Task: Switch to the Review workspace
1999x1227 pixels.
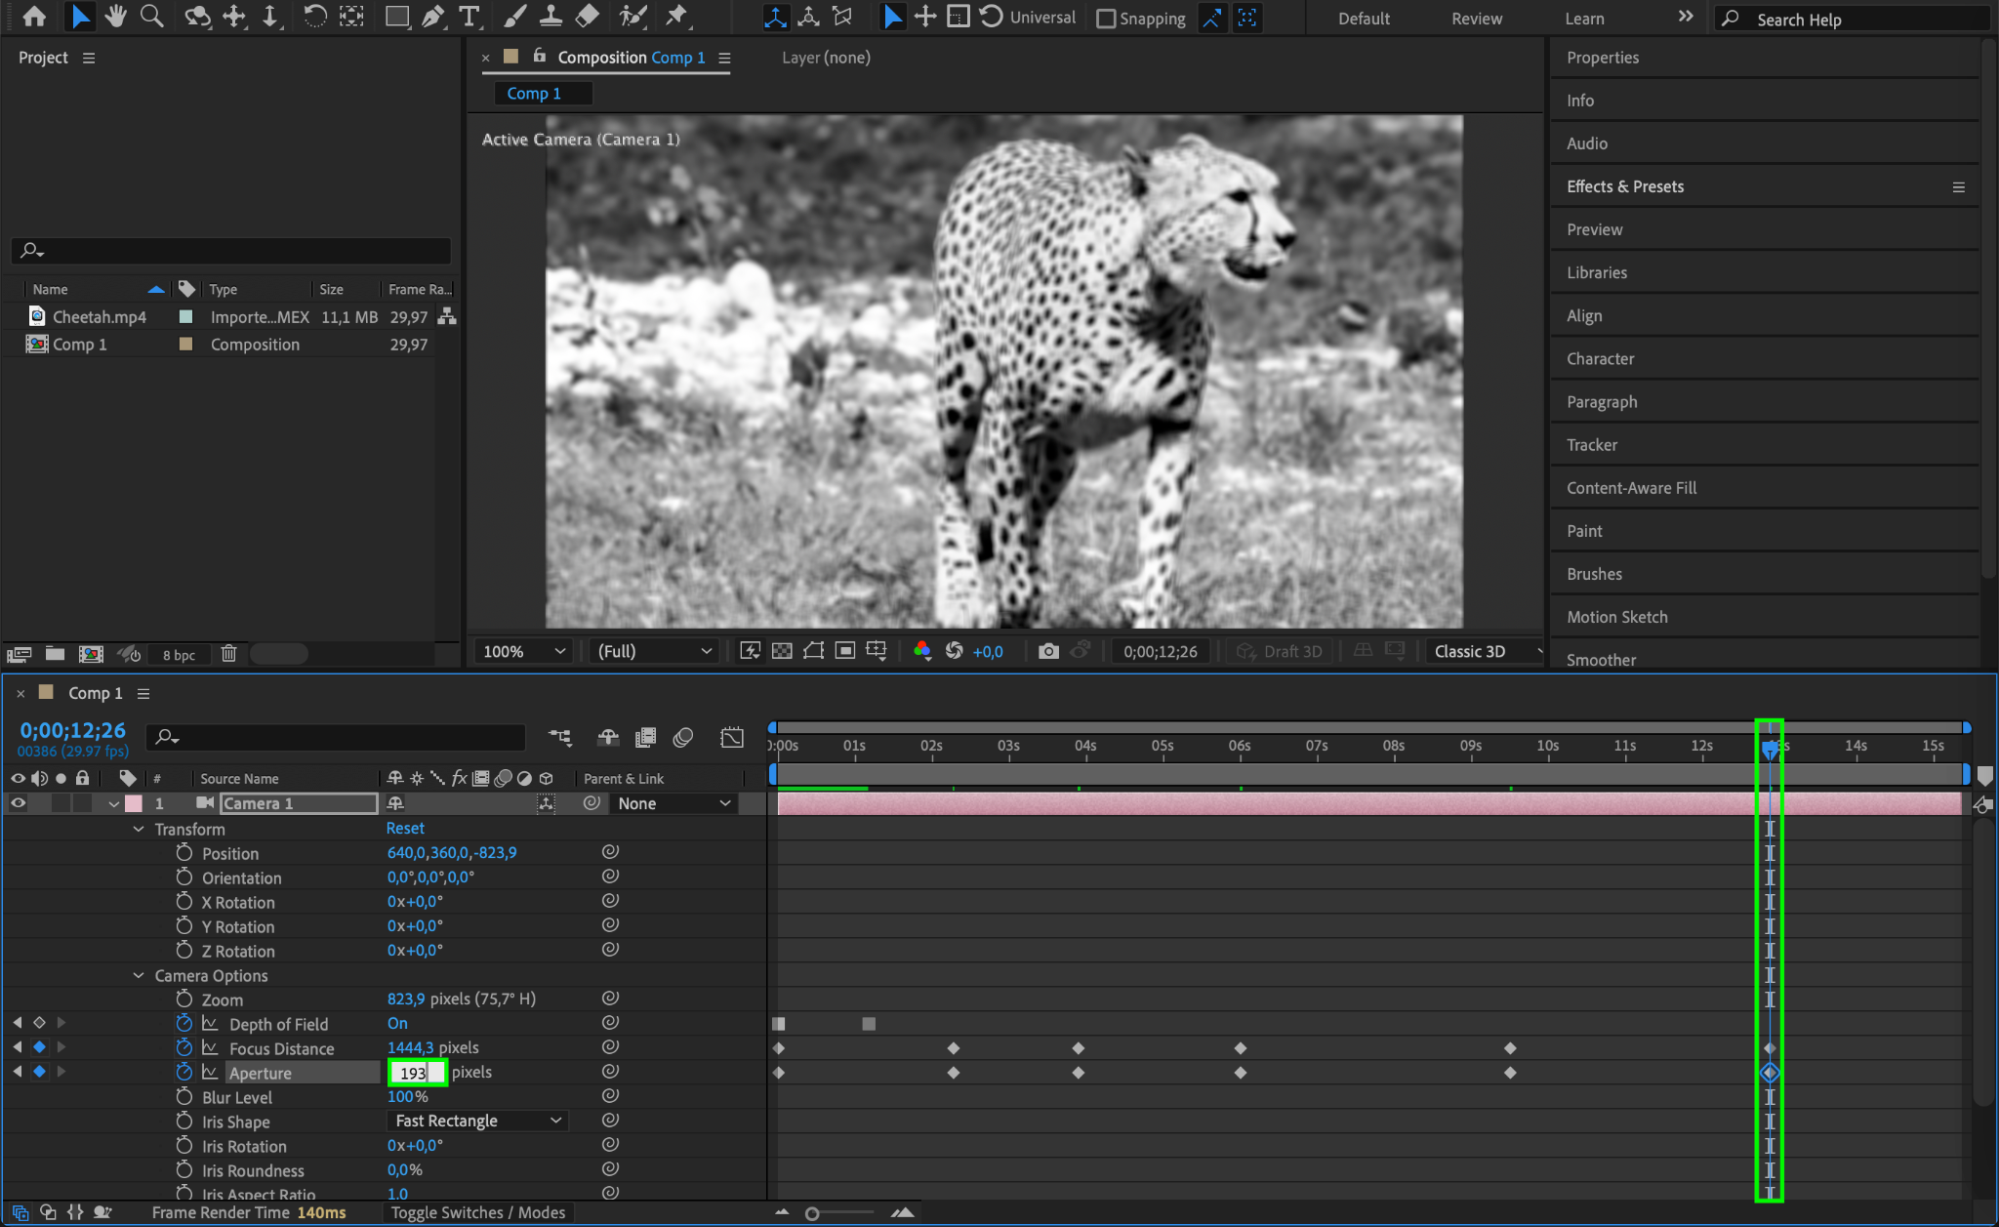Action: (1476, 18)
